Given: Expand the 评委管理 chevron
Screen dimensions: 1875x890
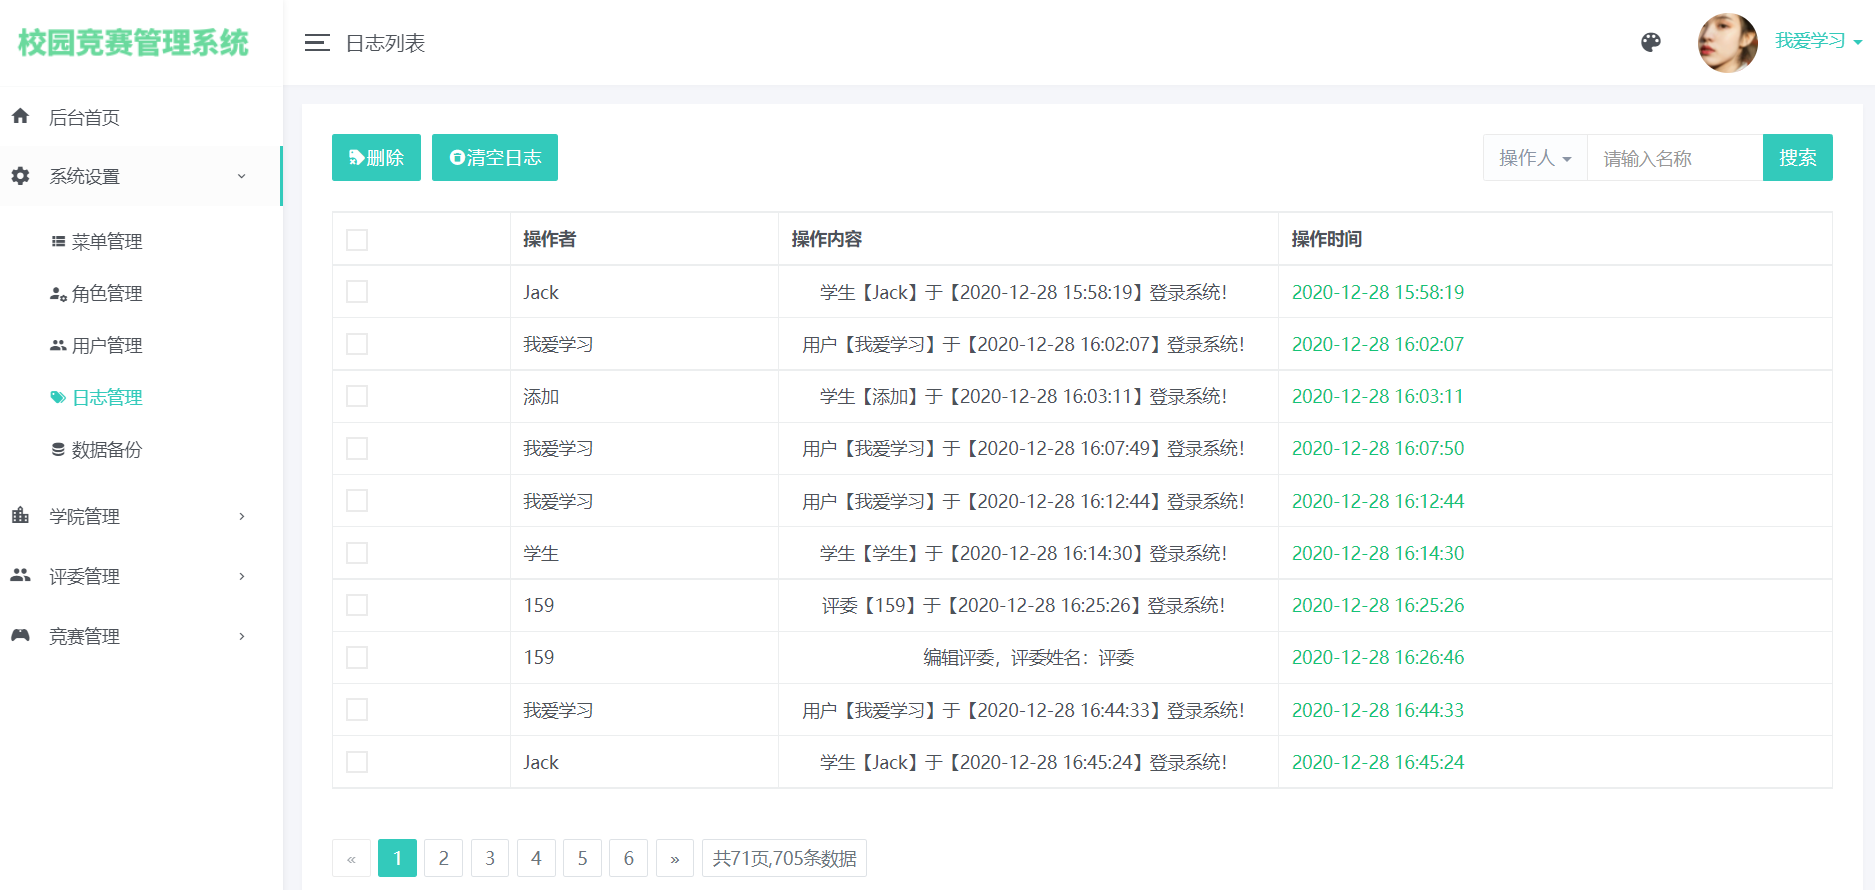Looking at the screenshot, I should pyautogui.click(x=241, y=576).
